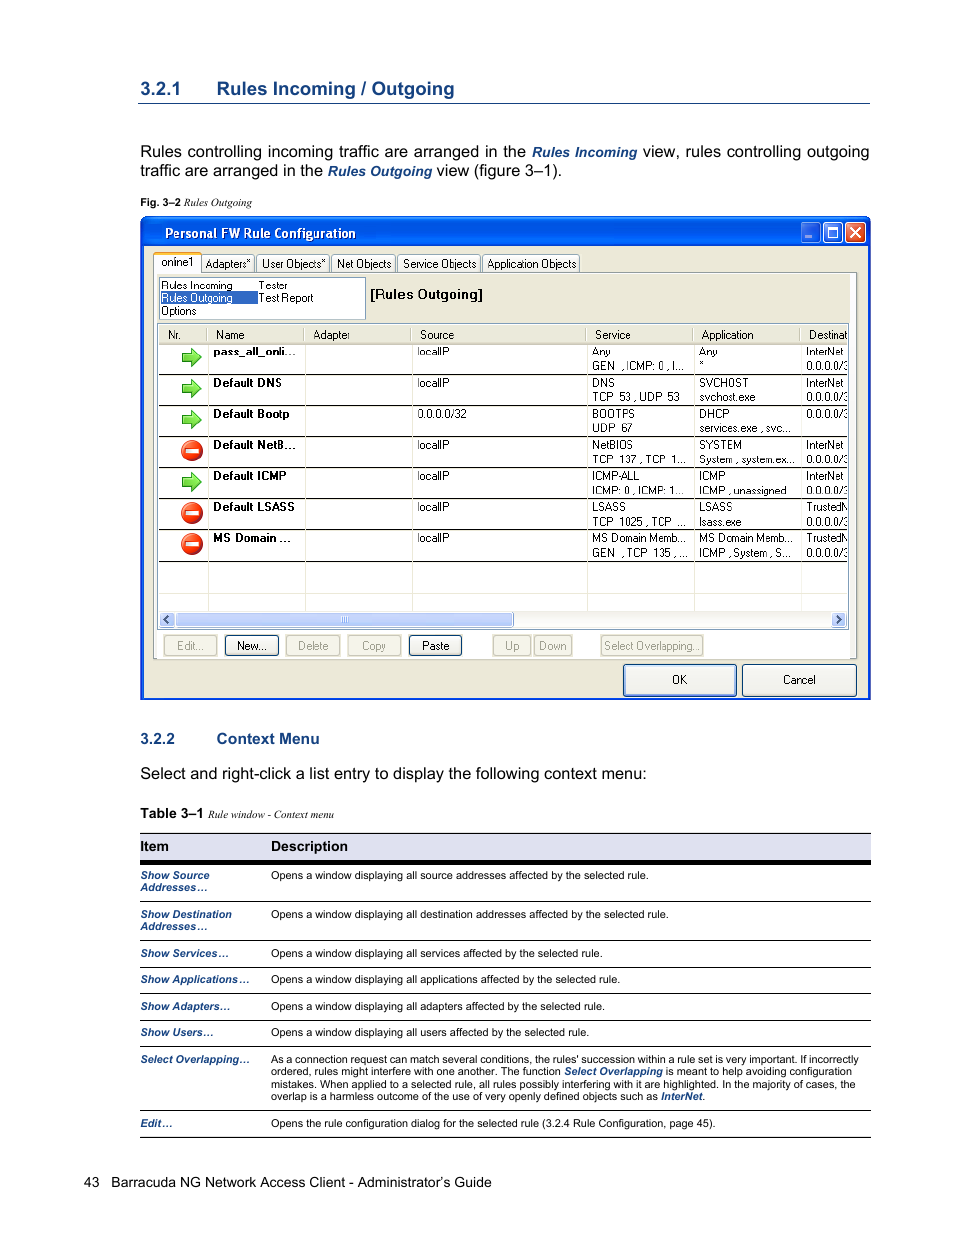Click InterNet link in Select Overlapping description
Viewport: 954px width, 1235px height.
(x=682, y=1096)
